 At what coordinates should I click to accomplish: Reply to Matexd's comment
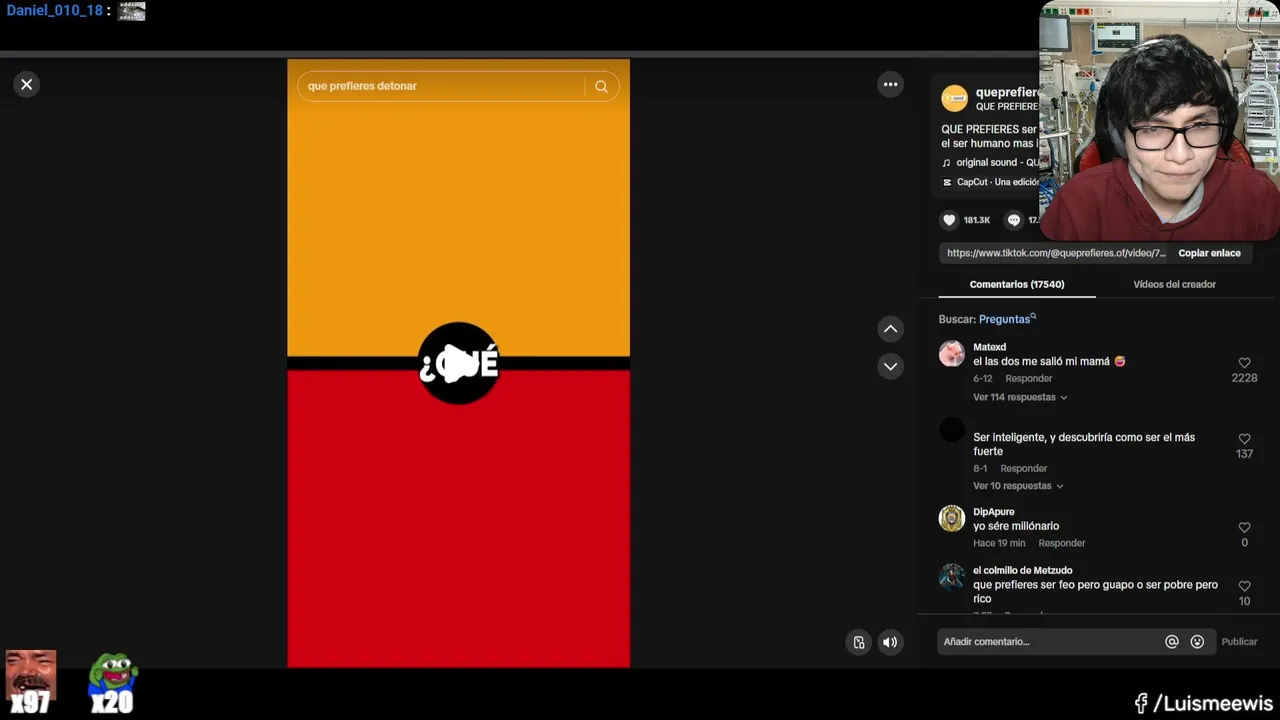pos(1029,379)
